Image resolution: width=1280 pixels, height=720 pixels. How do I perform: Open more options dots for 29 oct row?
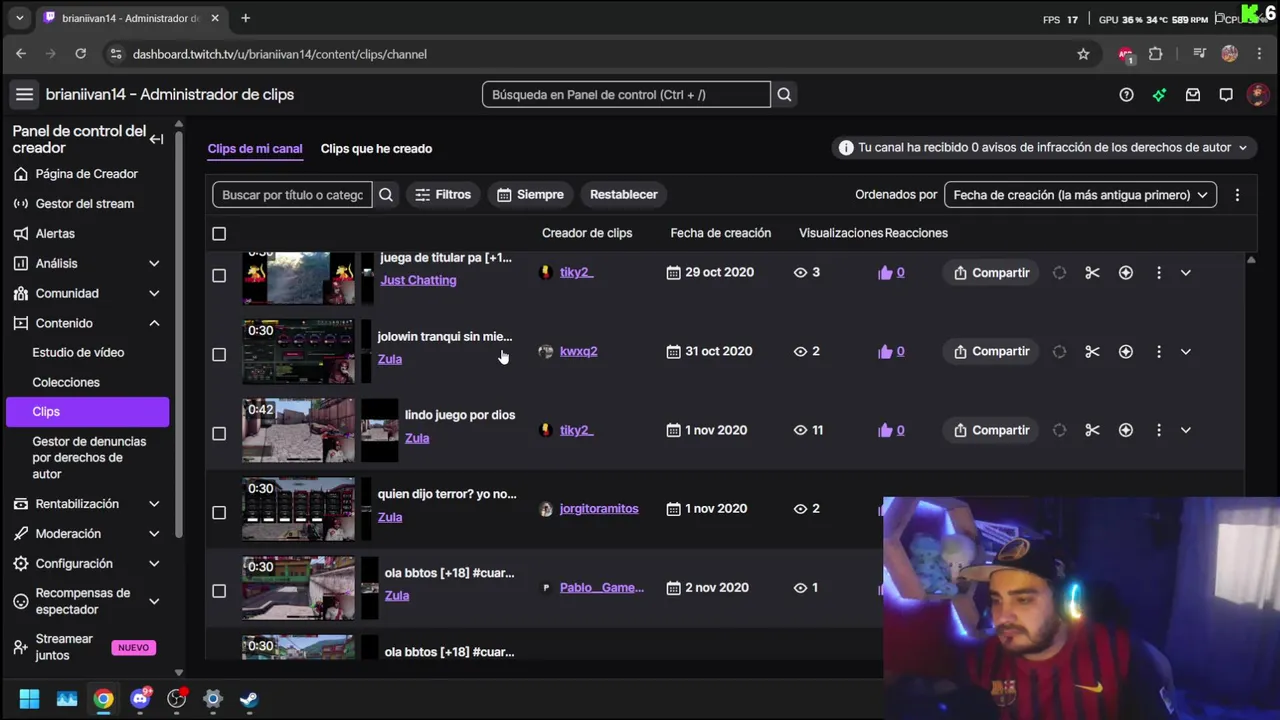tap(1159, 272)
